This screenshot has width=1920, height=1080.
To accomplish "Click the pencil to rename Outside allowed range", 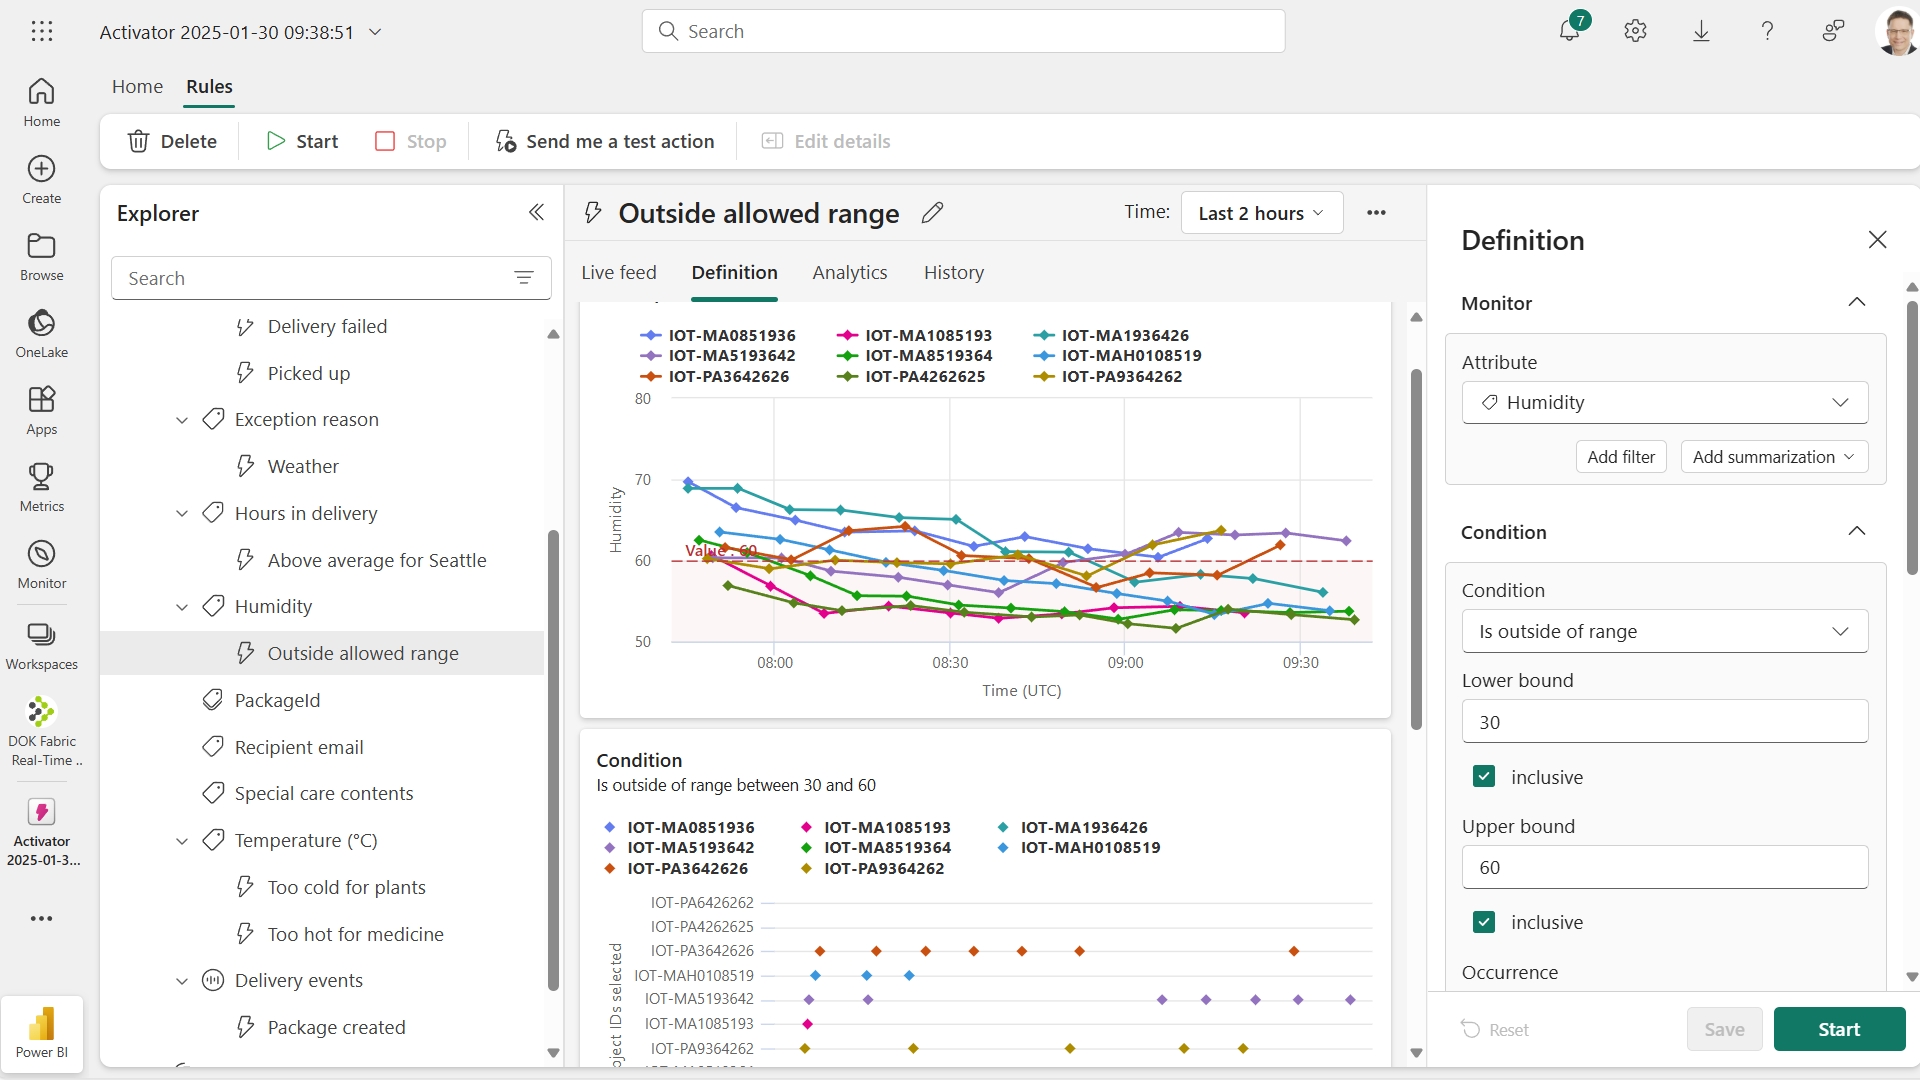I will tap(933, 213).
